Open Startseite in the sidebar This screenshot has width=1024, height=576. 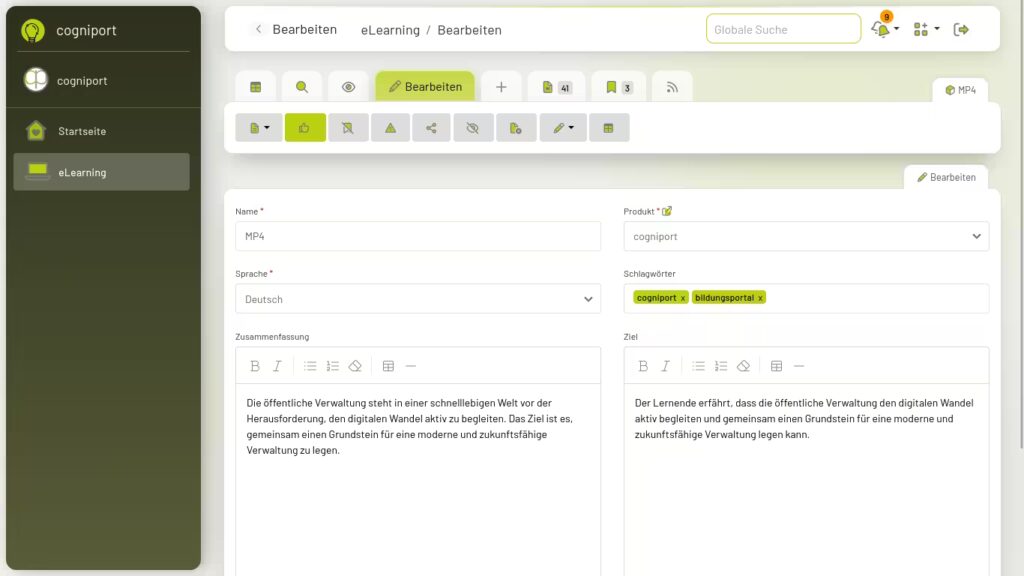[102, 131]
